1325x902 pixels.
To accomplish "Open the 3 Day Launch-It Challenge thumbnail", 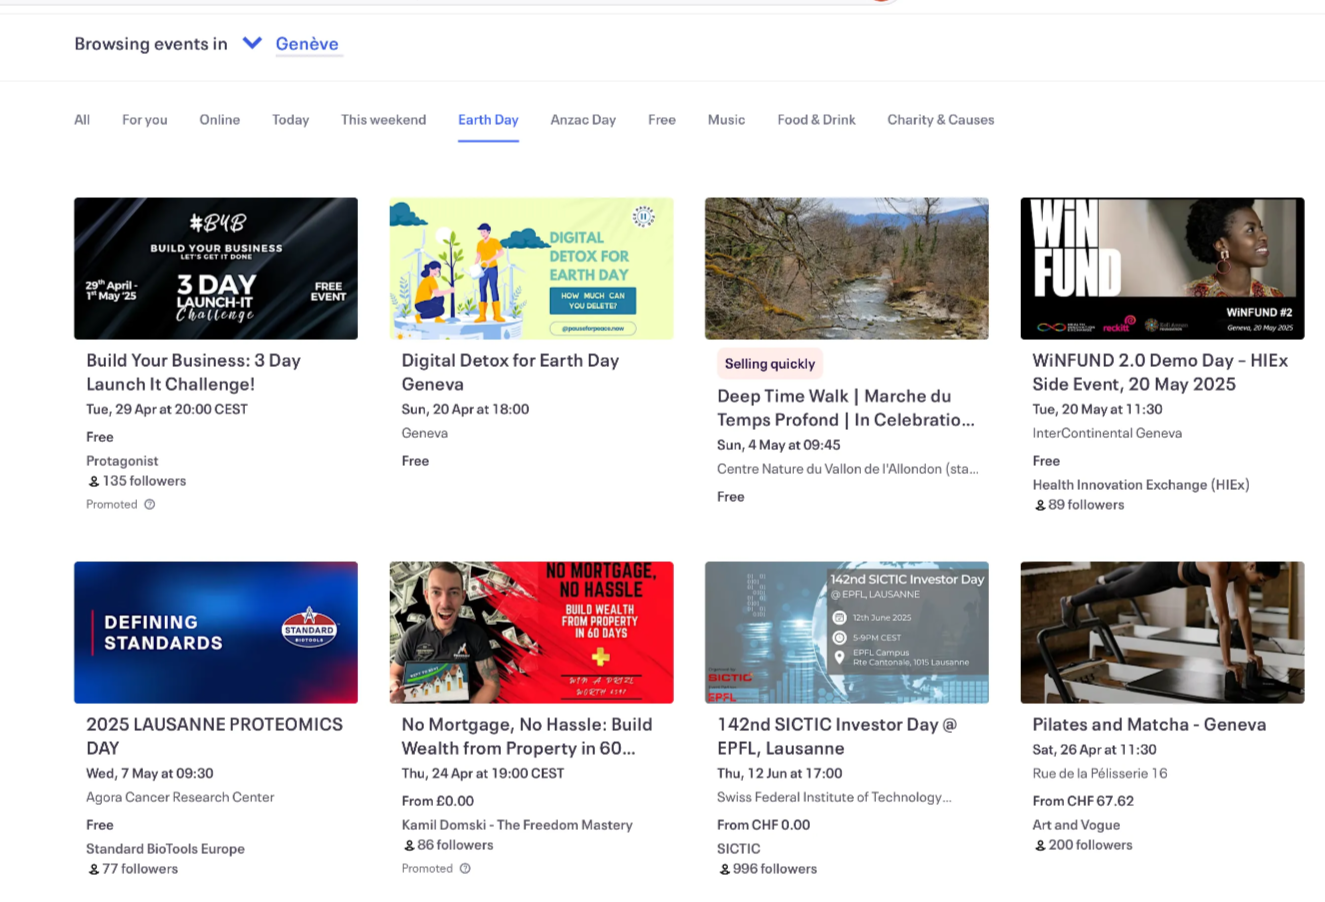I will 216,268.
